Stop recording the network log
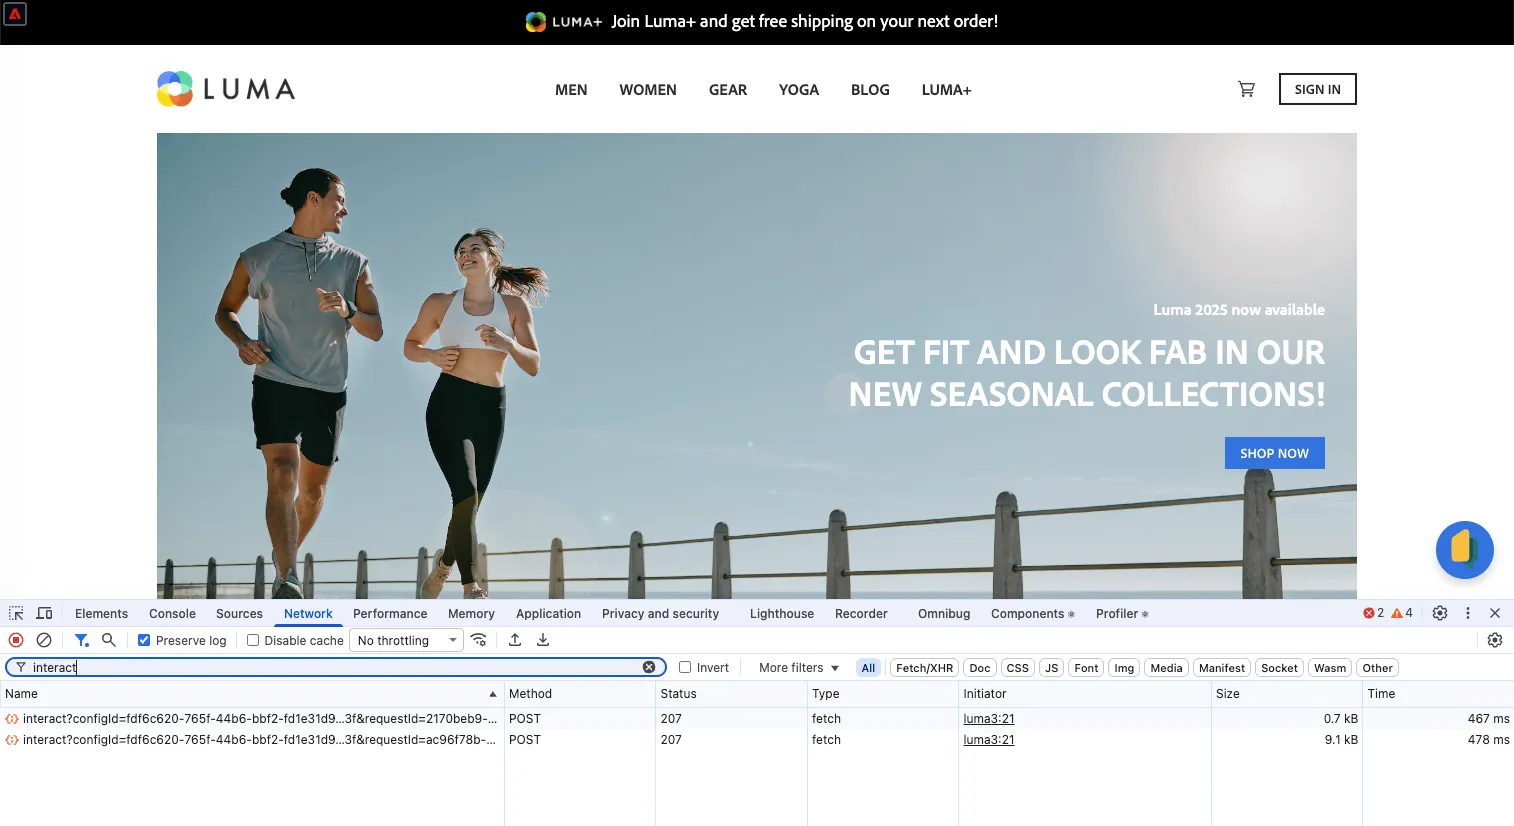The image size is (1514, 826). [x=16, y=640]
